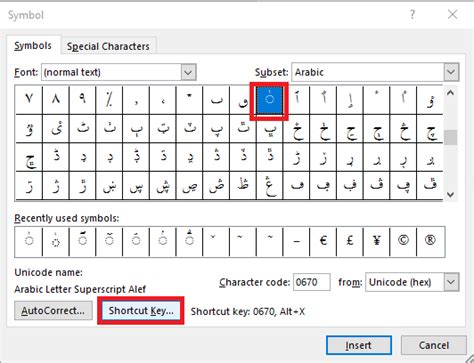Image resolution: width=474 pixels, height=363 pixels.
Task: Click the Character code input field
Action: tap(312, 282)
